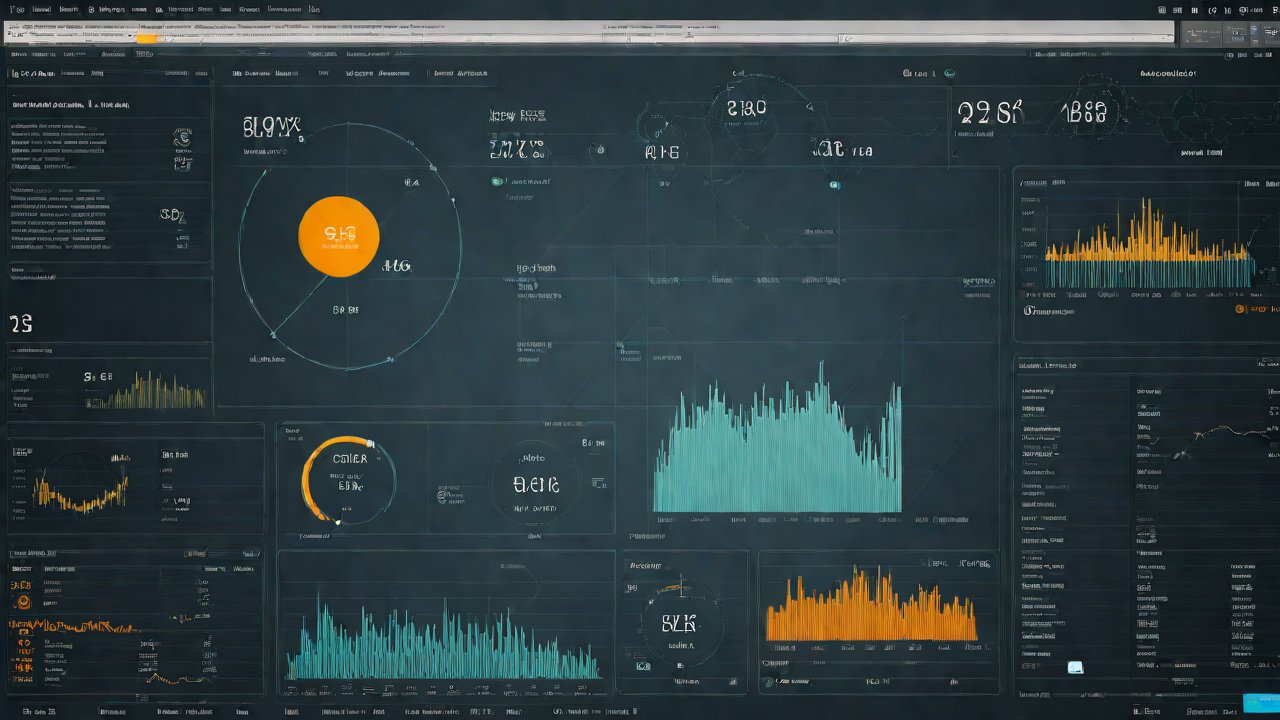Image resolution: width=1280 pixels, height=720 pixels.
Task: Select the orange highlighted tab in the top strip
Action: pyautogui.click(x=146, y=38)
